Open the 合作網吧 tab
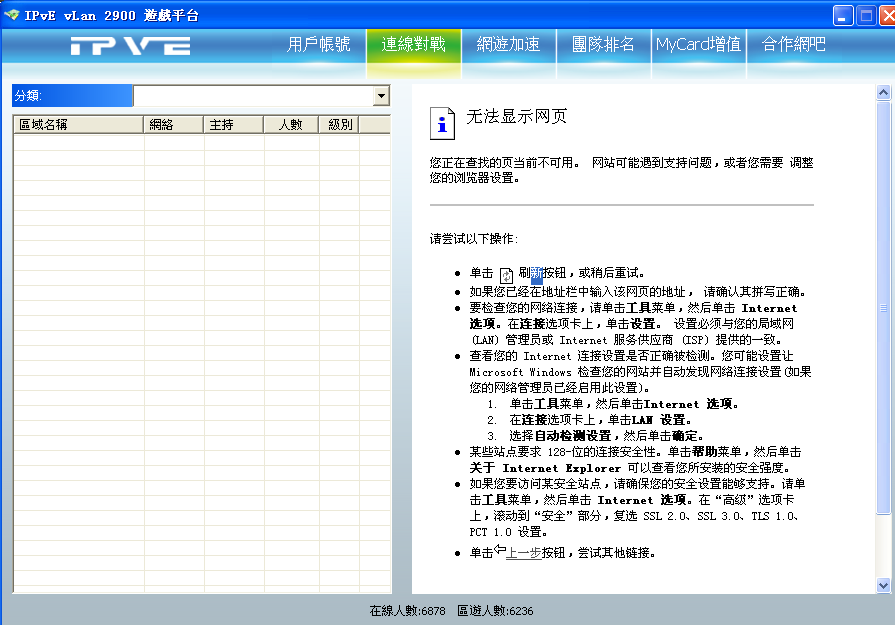Viewport: 895px width, 625px height. [x=794, y=45]
